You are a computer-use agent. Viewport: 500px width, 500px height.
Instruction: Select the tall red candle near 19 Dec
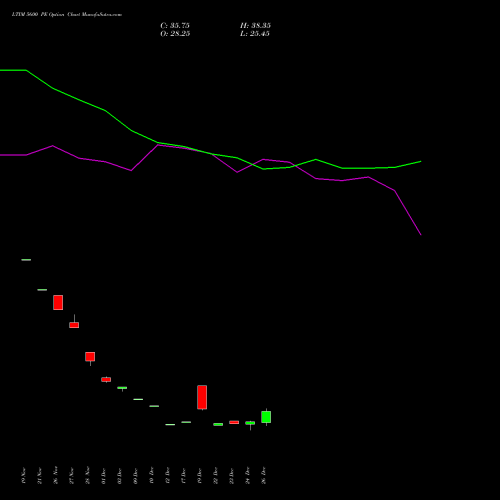202,397
